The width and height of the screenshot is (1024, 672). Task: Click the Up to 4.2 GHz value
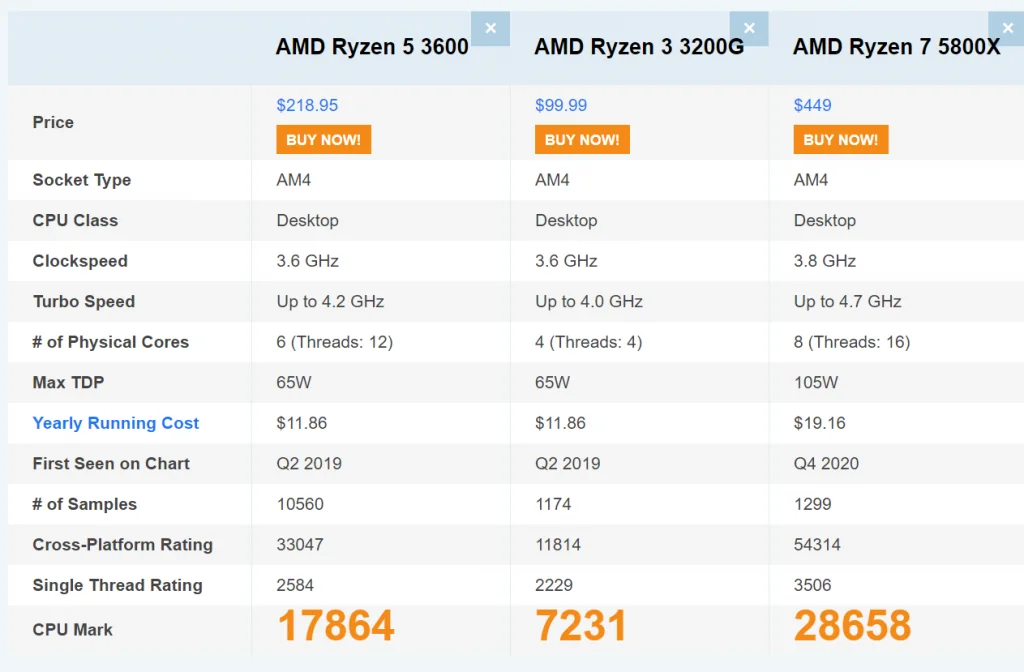click(x=330, y=302)
